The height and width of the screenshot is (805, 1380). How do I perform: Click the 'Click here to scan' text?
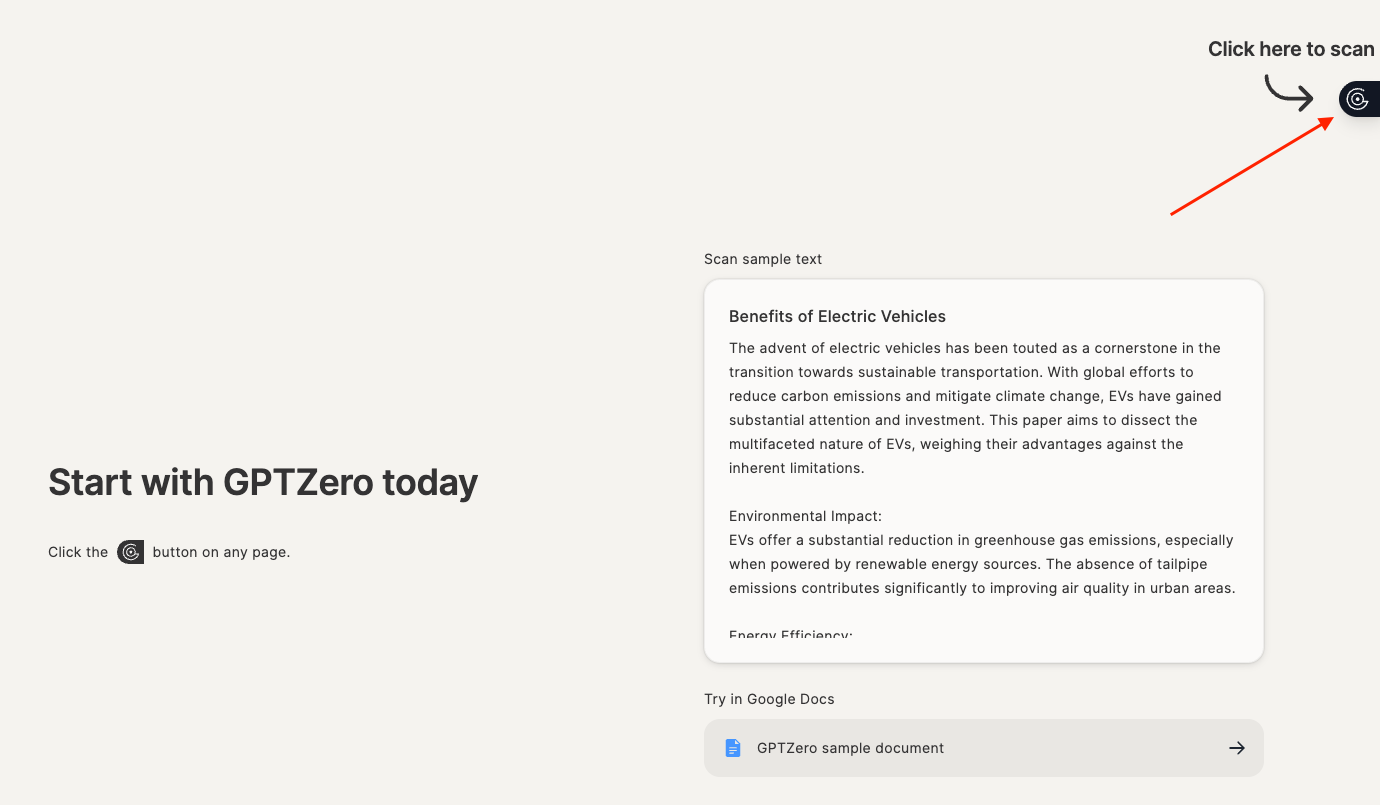point(1290,49)
